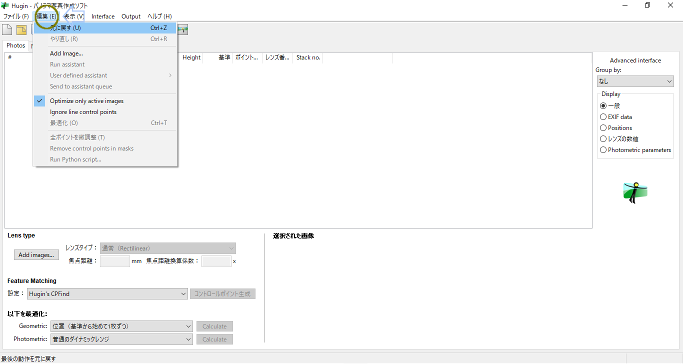Open the Interface menu
Image resolution: width=683 pixels, height=364 pixels.
click(103, 16)
